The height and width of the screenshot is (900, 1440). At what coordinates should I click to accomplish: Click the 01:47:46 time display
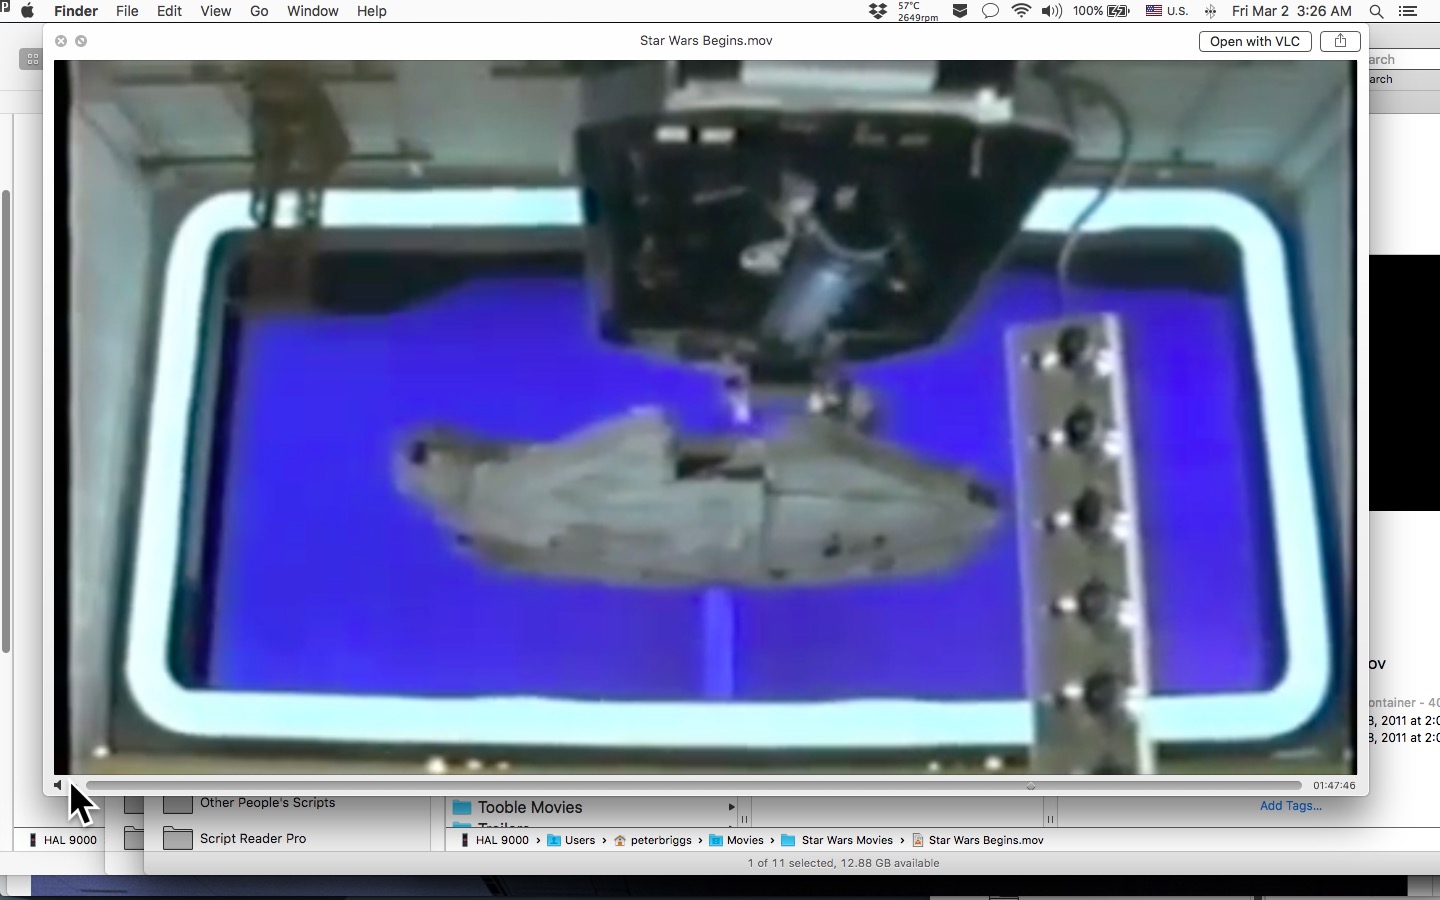(1334, 785)
